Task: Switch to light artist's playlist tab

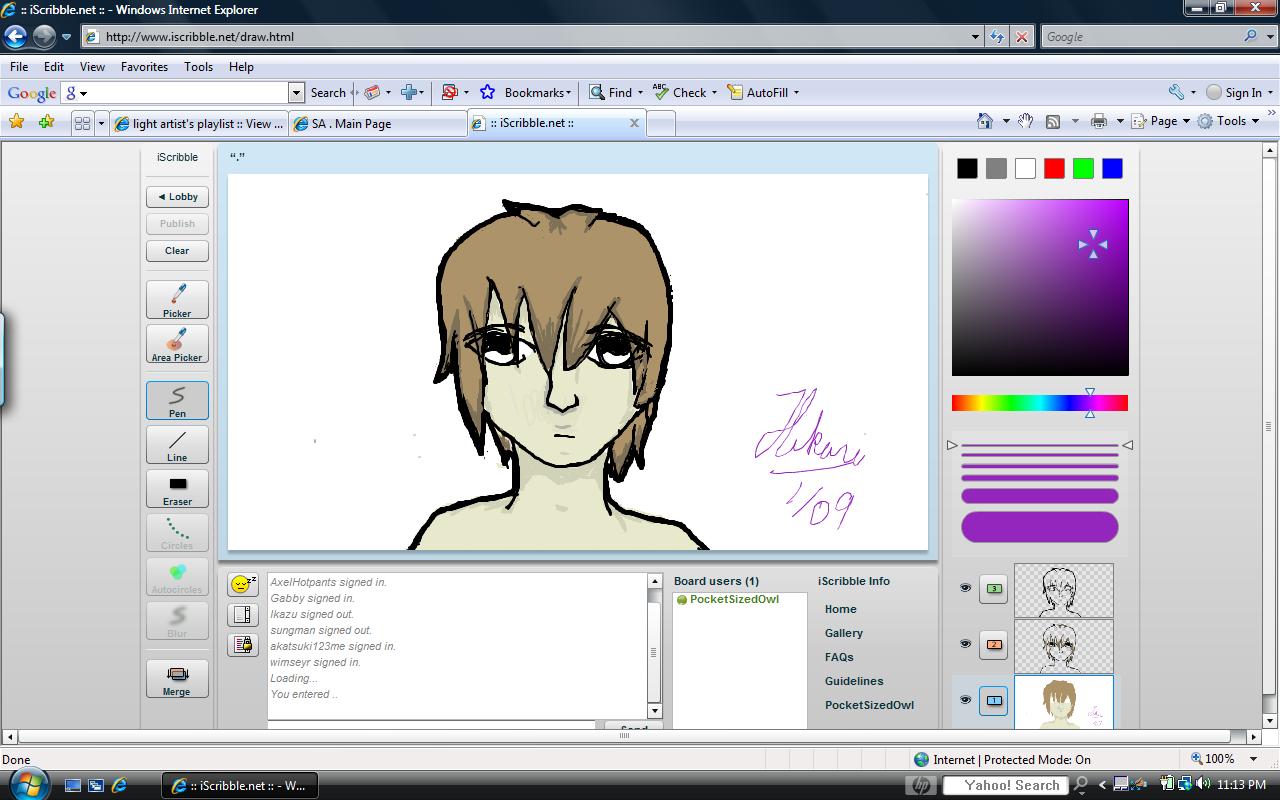Action: (x=198, y=123)
